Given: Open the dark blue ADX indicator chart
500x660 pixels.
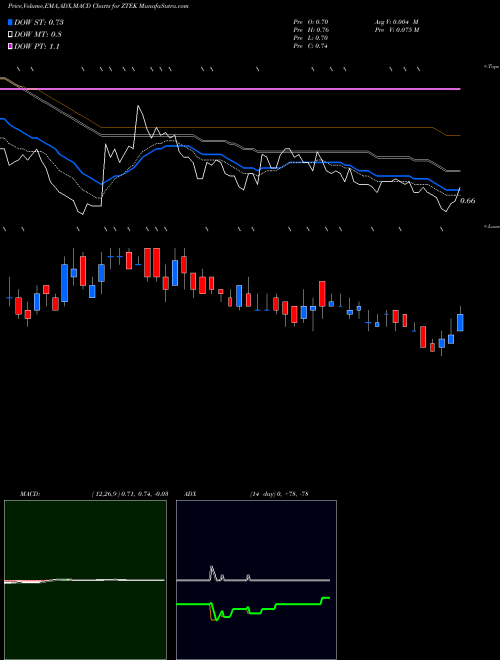Looking at the screenshot, I should (256, 580).
